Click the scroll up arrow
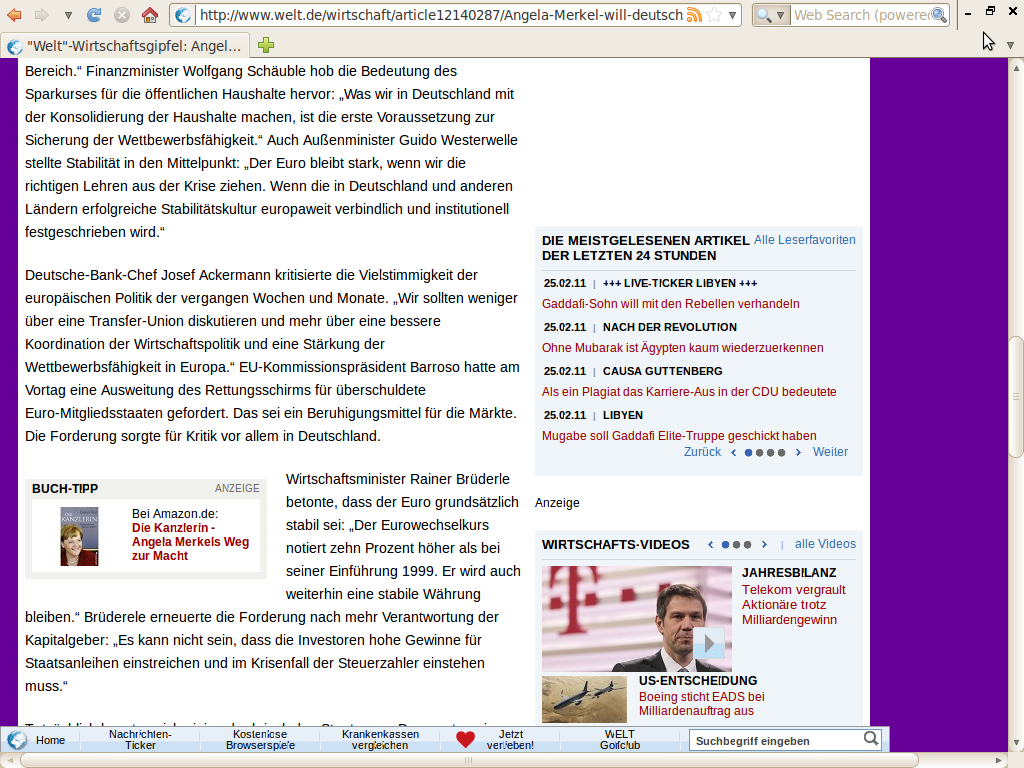Screen dimensions: 1024x768 click(1016, 67)
